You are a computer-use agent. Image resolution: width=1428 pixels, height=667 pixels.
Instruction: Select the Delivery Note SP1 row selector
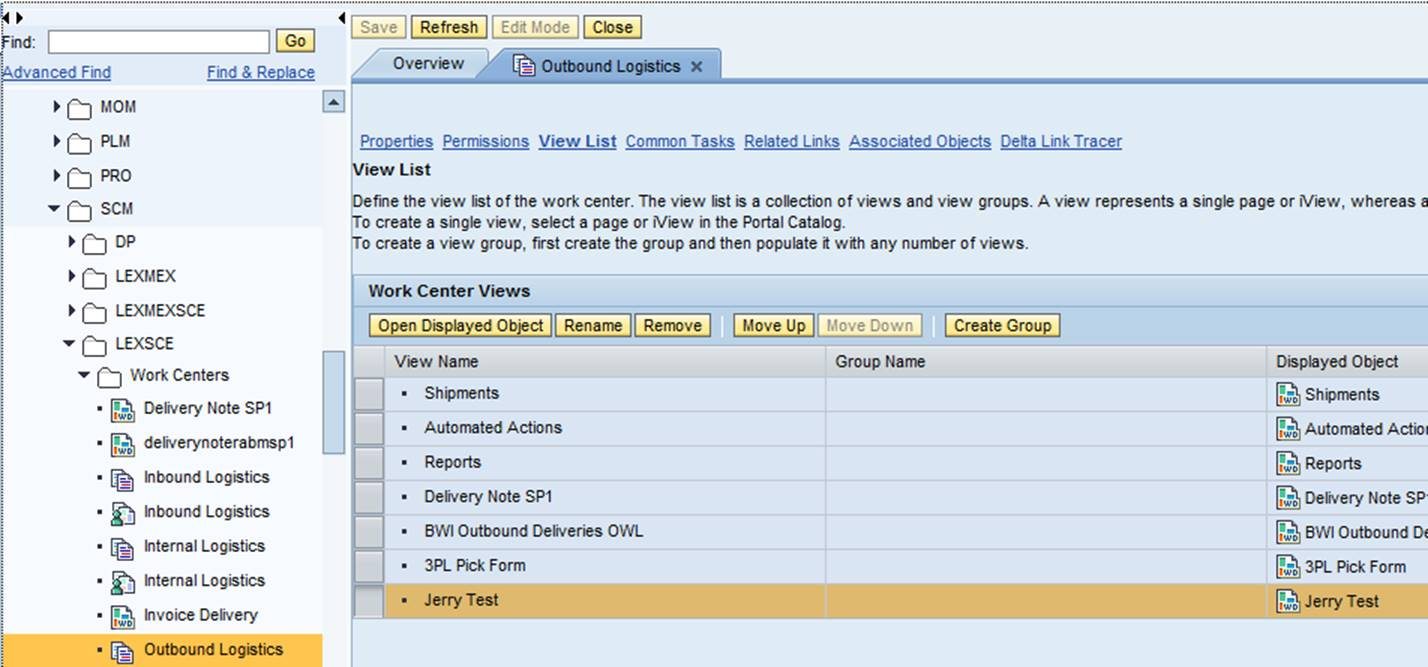coord(369,497)
